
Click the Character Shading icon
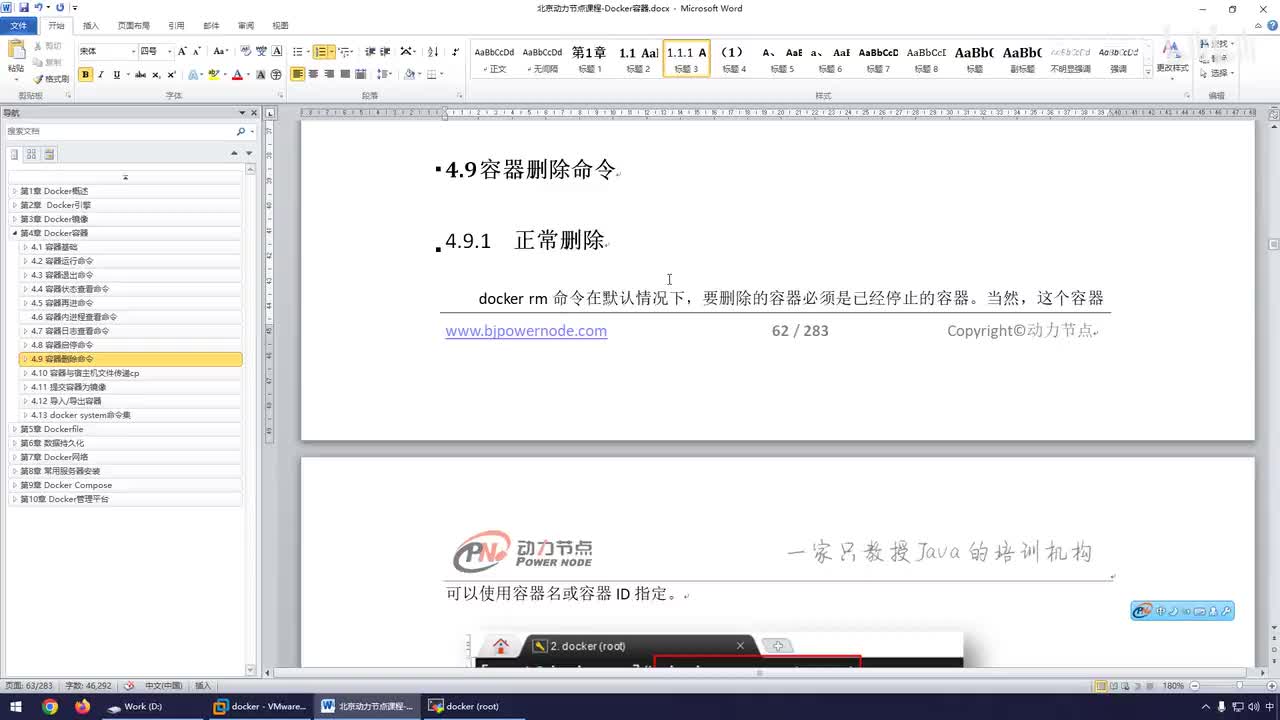pyautogui.click(x=261, y=74)
